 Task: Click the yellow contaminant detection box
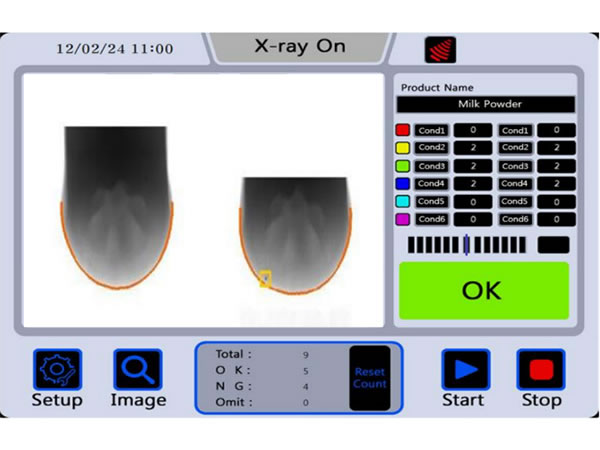click(x=265, y=279)
